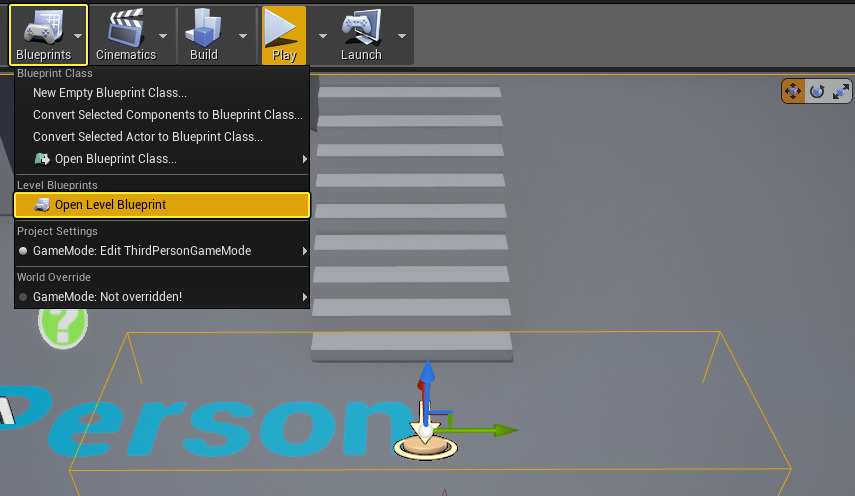855x496 pixels.
Task: Open GameMode: Edit ThirdPersonGameMode submenu
Action: coord(162,251)
